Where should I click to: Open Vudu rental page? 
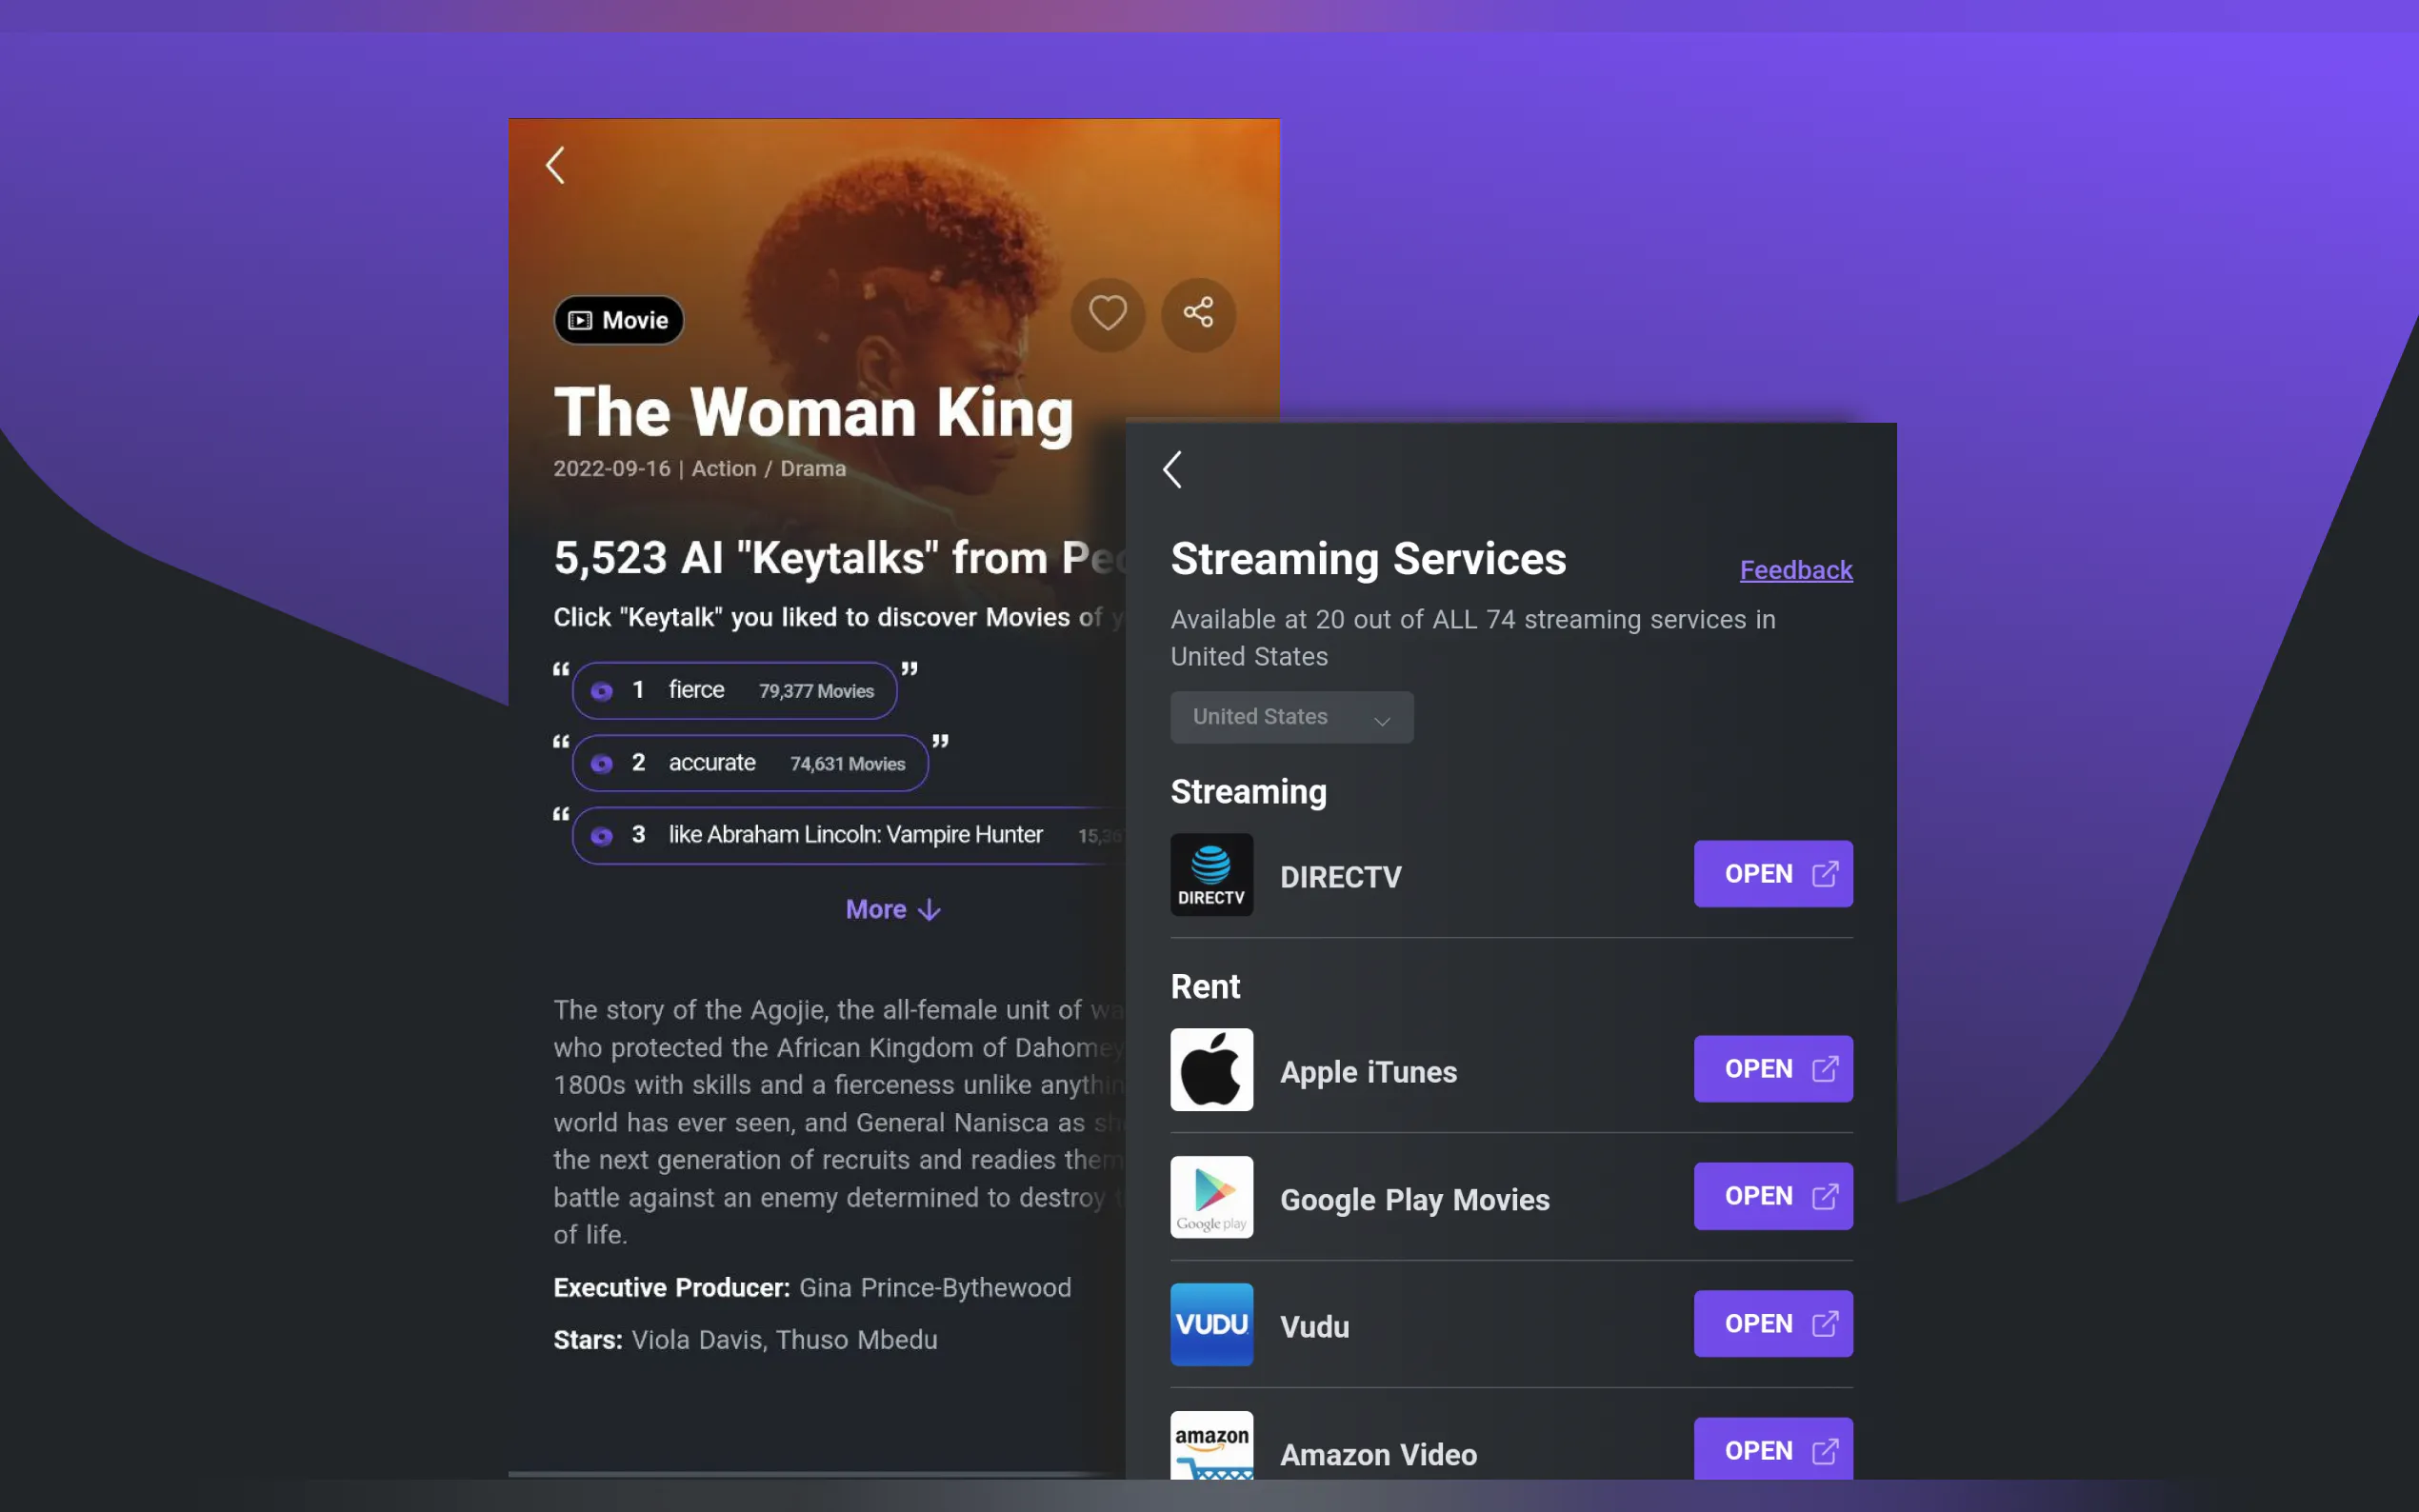tap(1772, 1324)
